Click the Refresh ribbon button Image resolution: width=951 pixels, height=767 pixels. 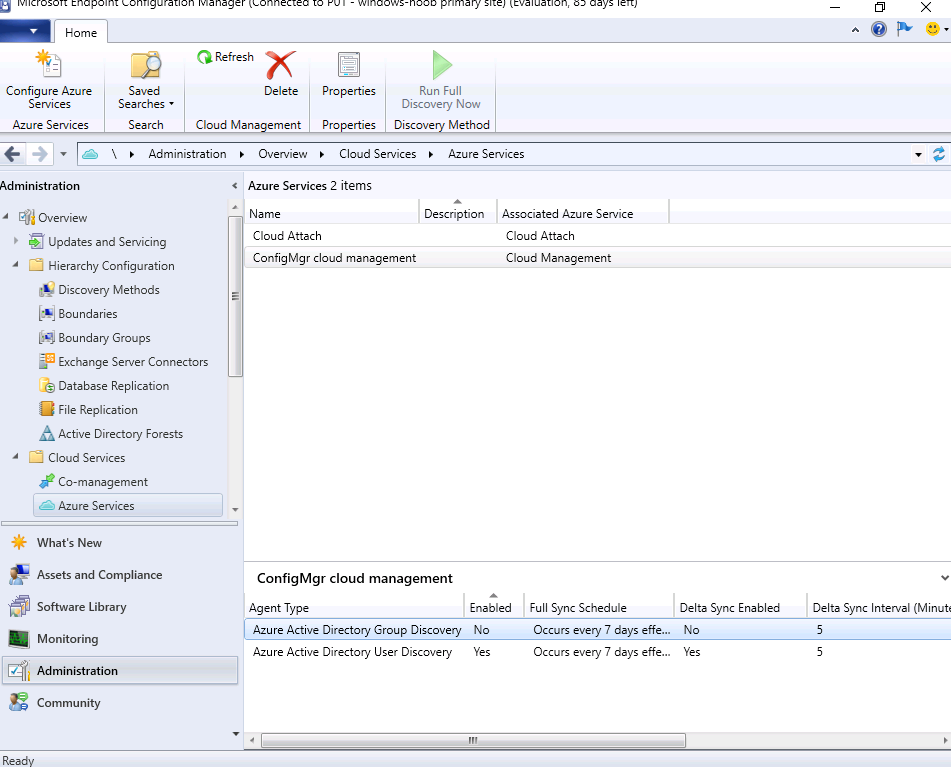point(226,57)
